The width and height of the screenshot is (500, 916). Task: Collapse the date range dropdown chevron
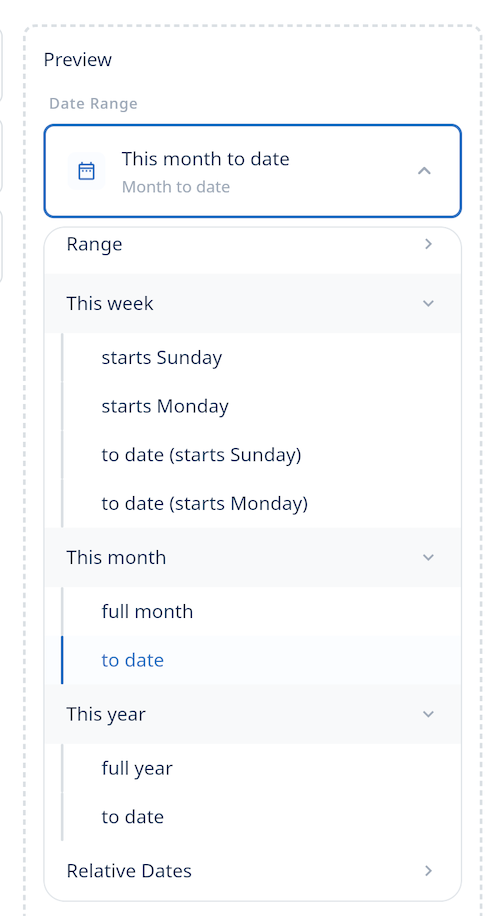[x=425, y=171]
